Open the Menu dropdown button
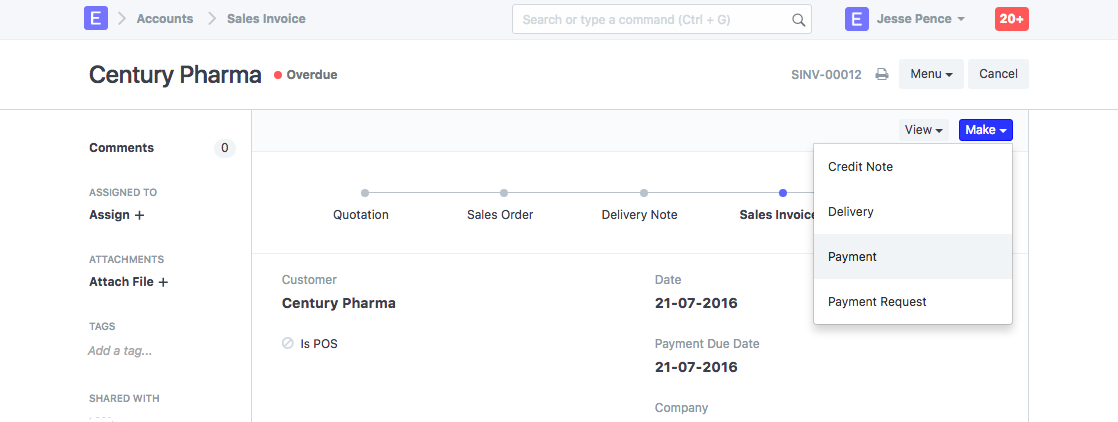Image resolution: width=1118 pixels, height=422 pixels. [x=931, y=74]
